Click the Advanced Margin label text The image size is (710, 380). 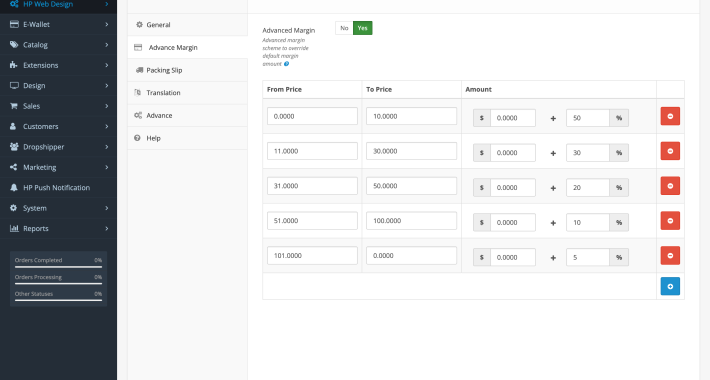click(288, 30)
